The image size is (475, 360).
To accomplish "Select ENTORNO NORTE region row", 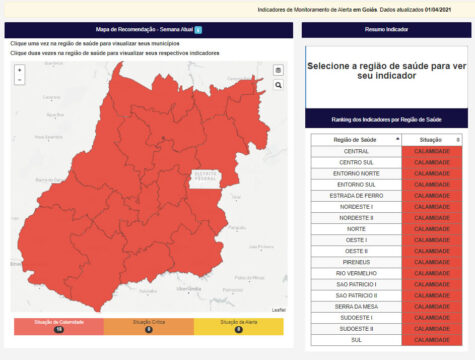I will [x=386, y=173].
